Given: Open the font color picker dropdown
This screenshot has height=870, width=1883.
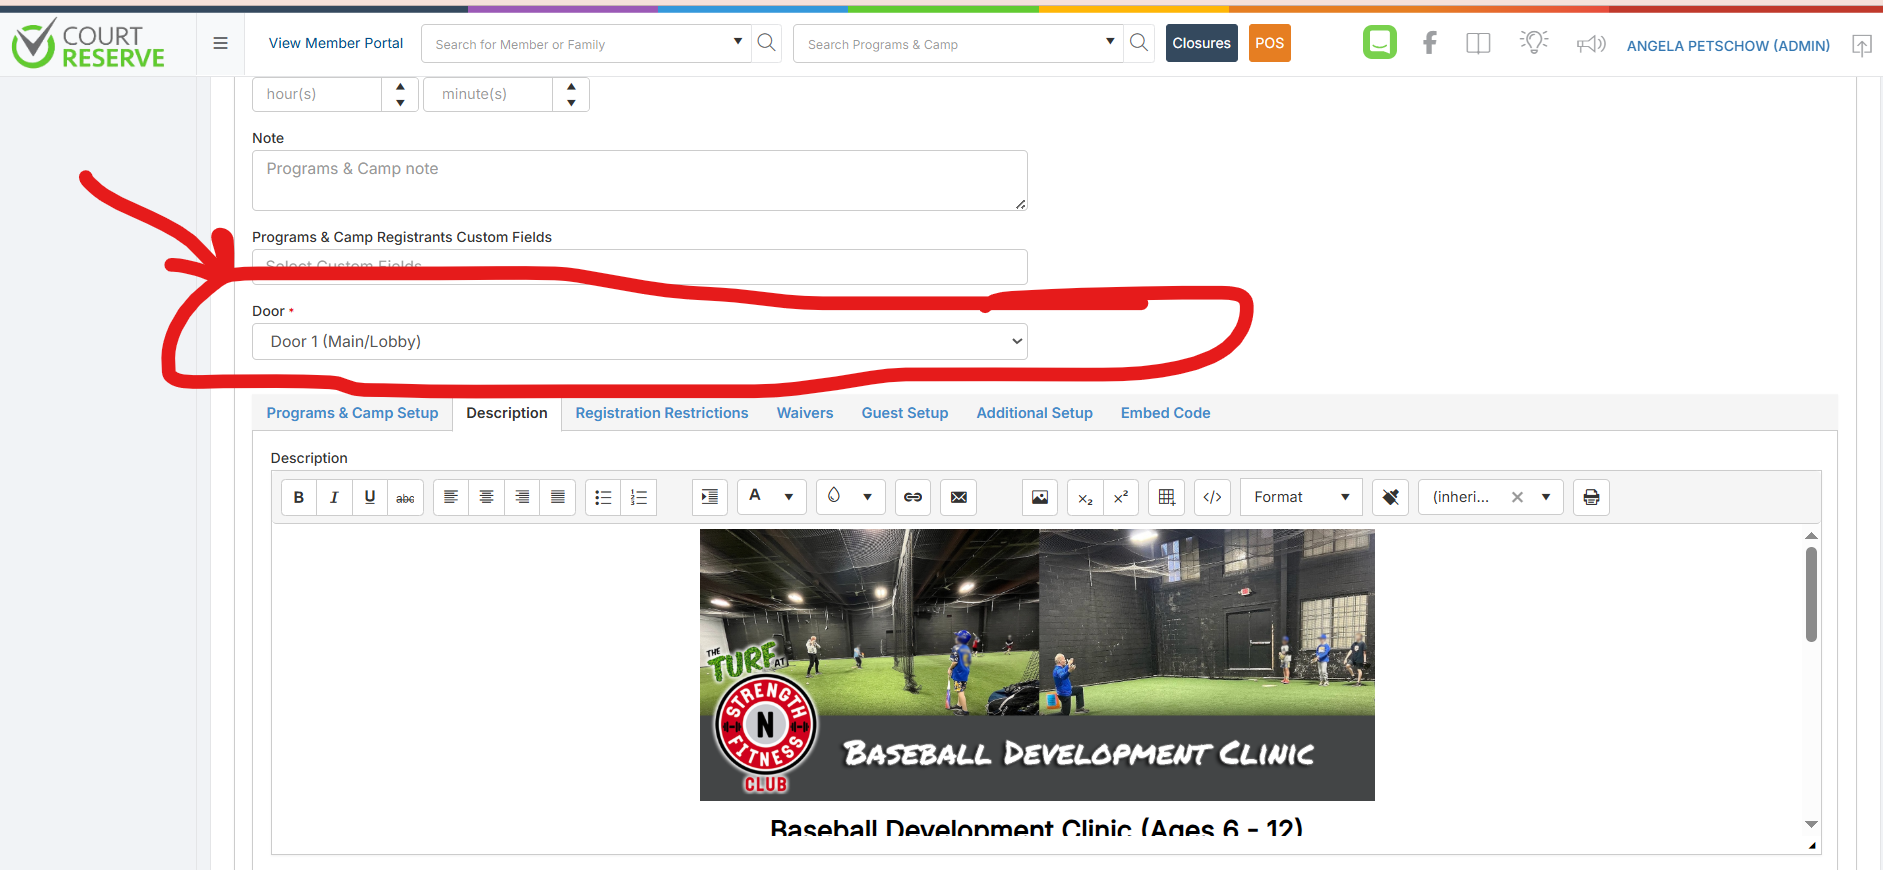Looking at the screenshot, I should point(789,497).
